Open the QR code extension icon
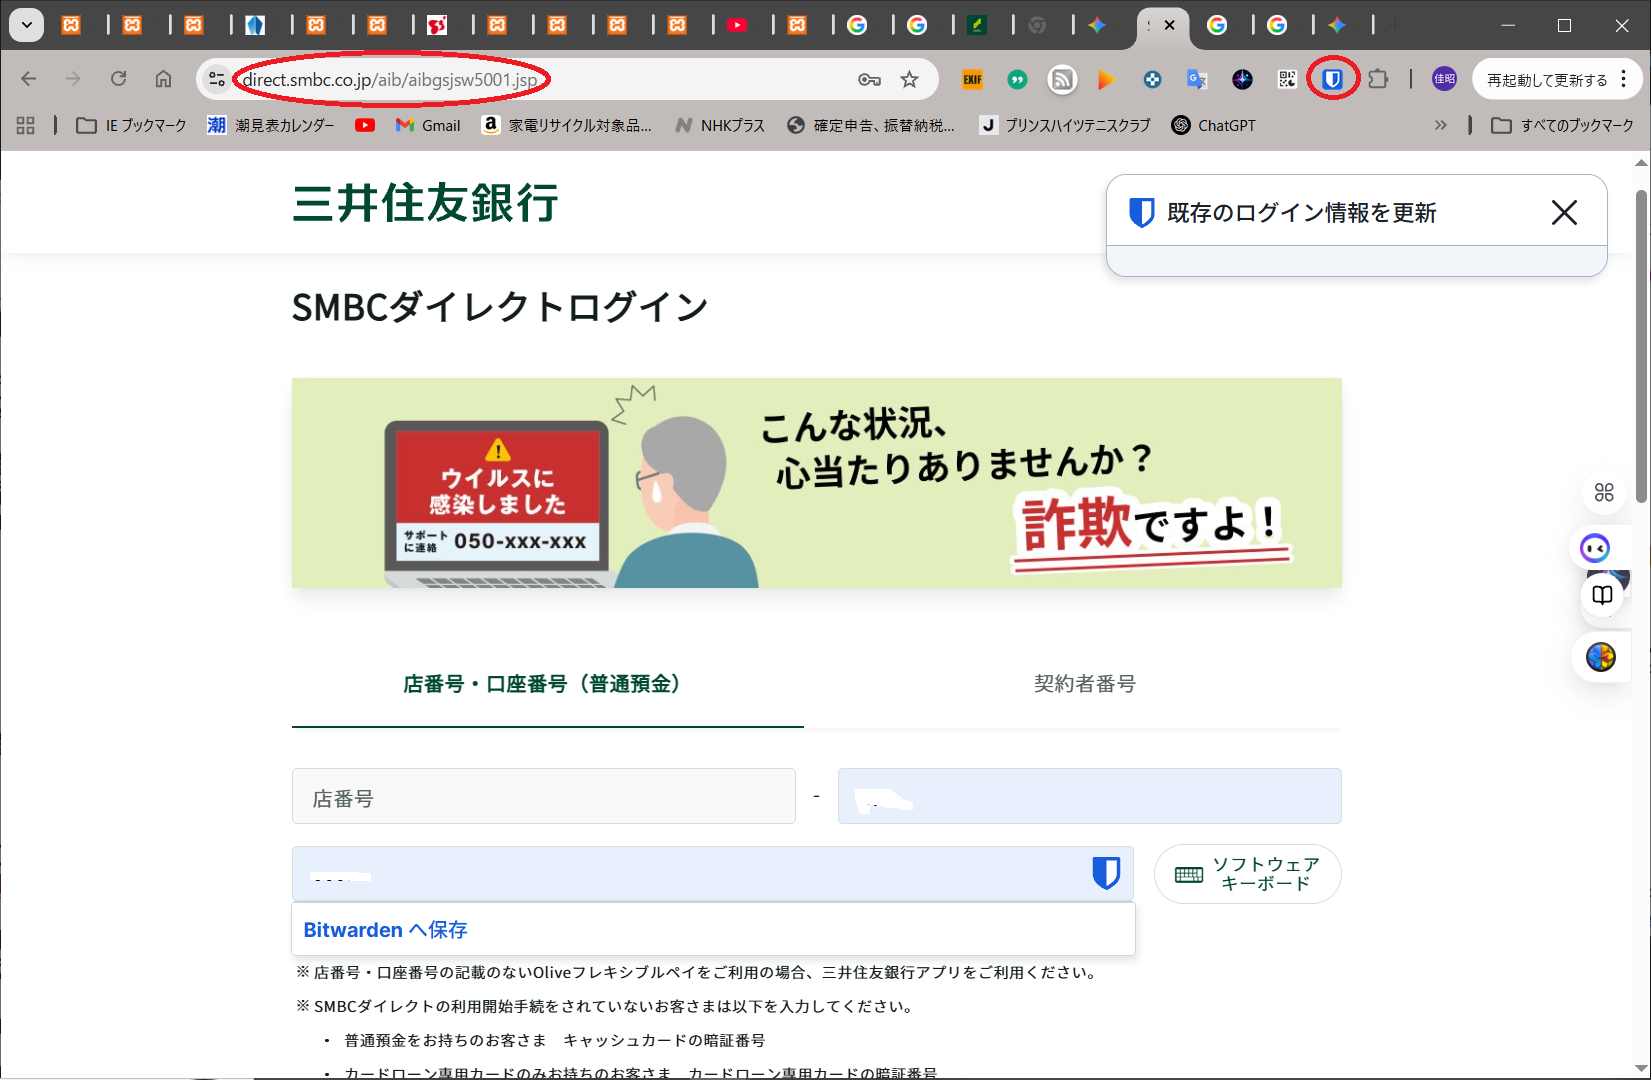Image resolution: width=1651 pixels, height=1080 pixels. point(1287,79)
